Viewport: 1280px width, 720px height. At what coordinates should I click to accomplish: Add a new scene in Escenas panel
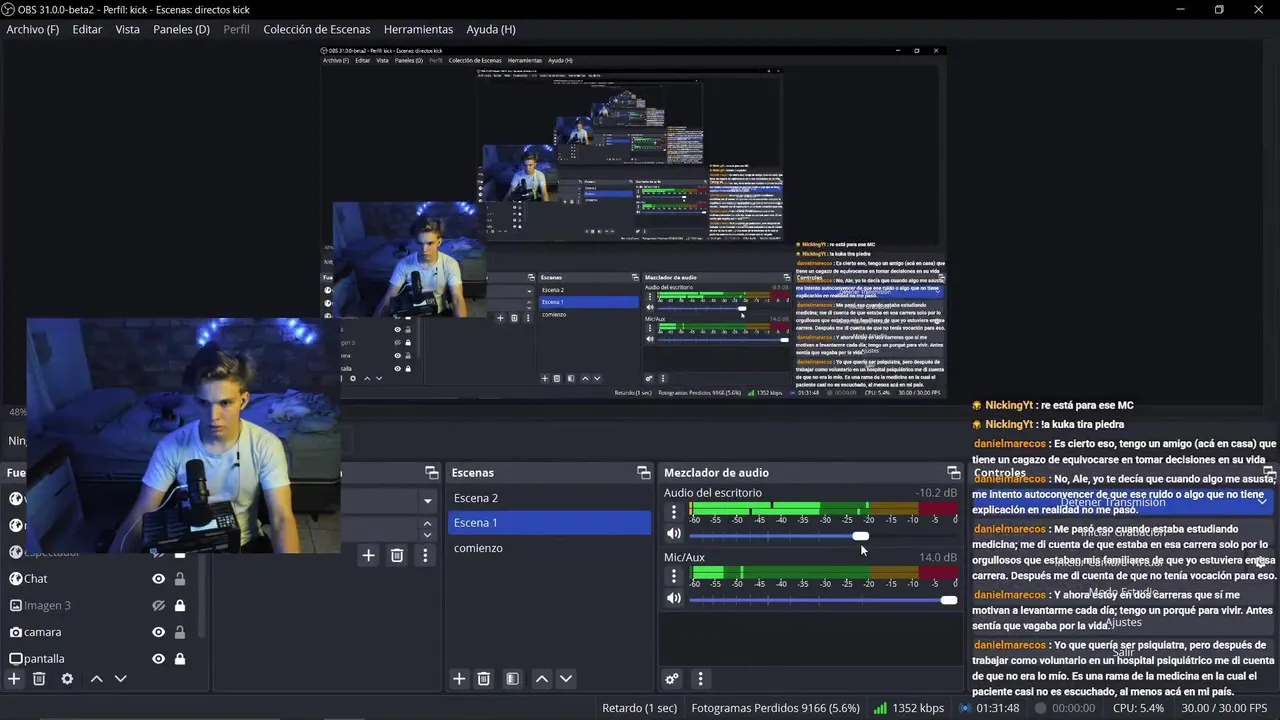[x=459, y=679]
